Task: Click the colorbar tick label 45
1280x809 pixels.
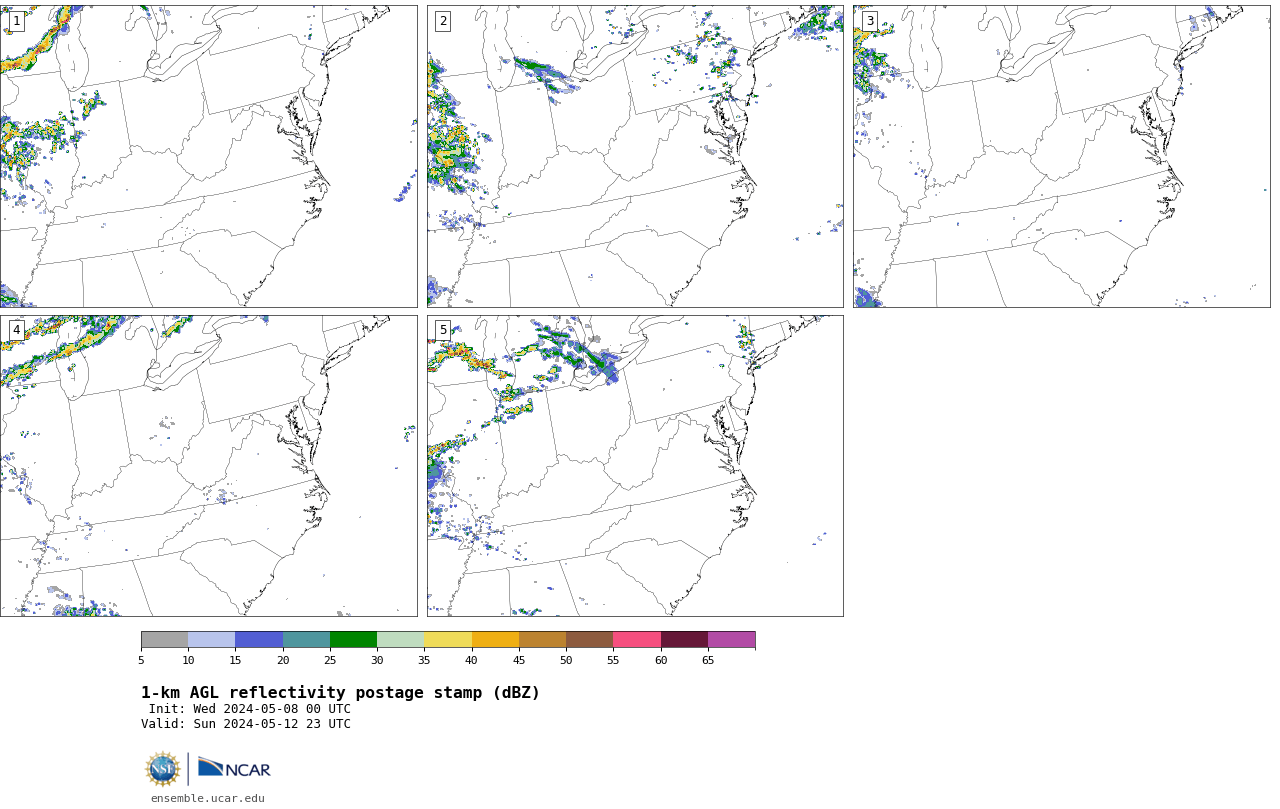Action: click(519, 660)
